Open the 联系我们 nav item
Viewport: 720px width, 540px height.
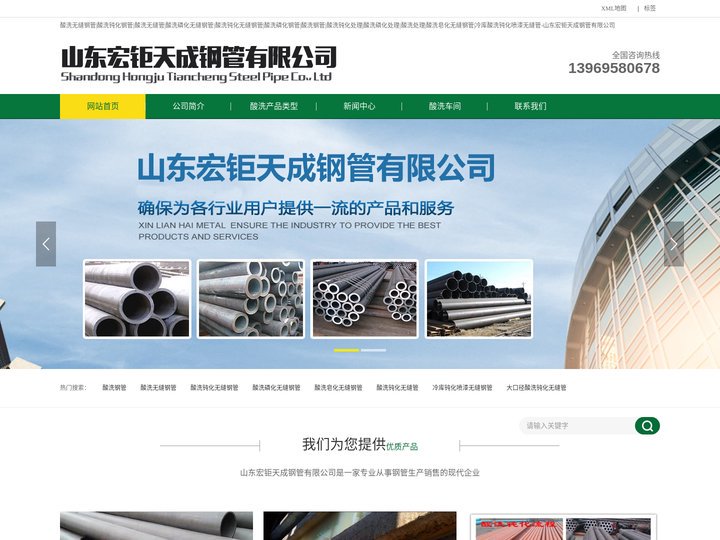pos(530,106)
